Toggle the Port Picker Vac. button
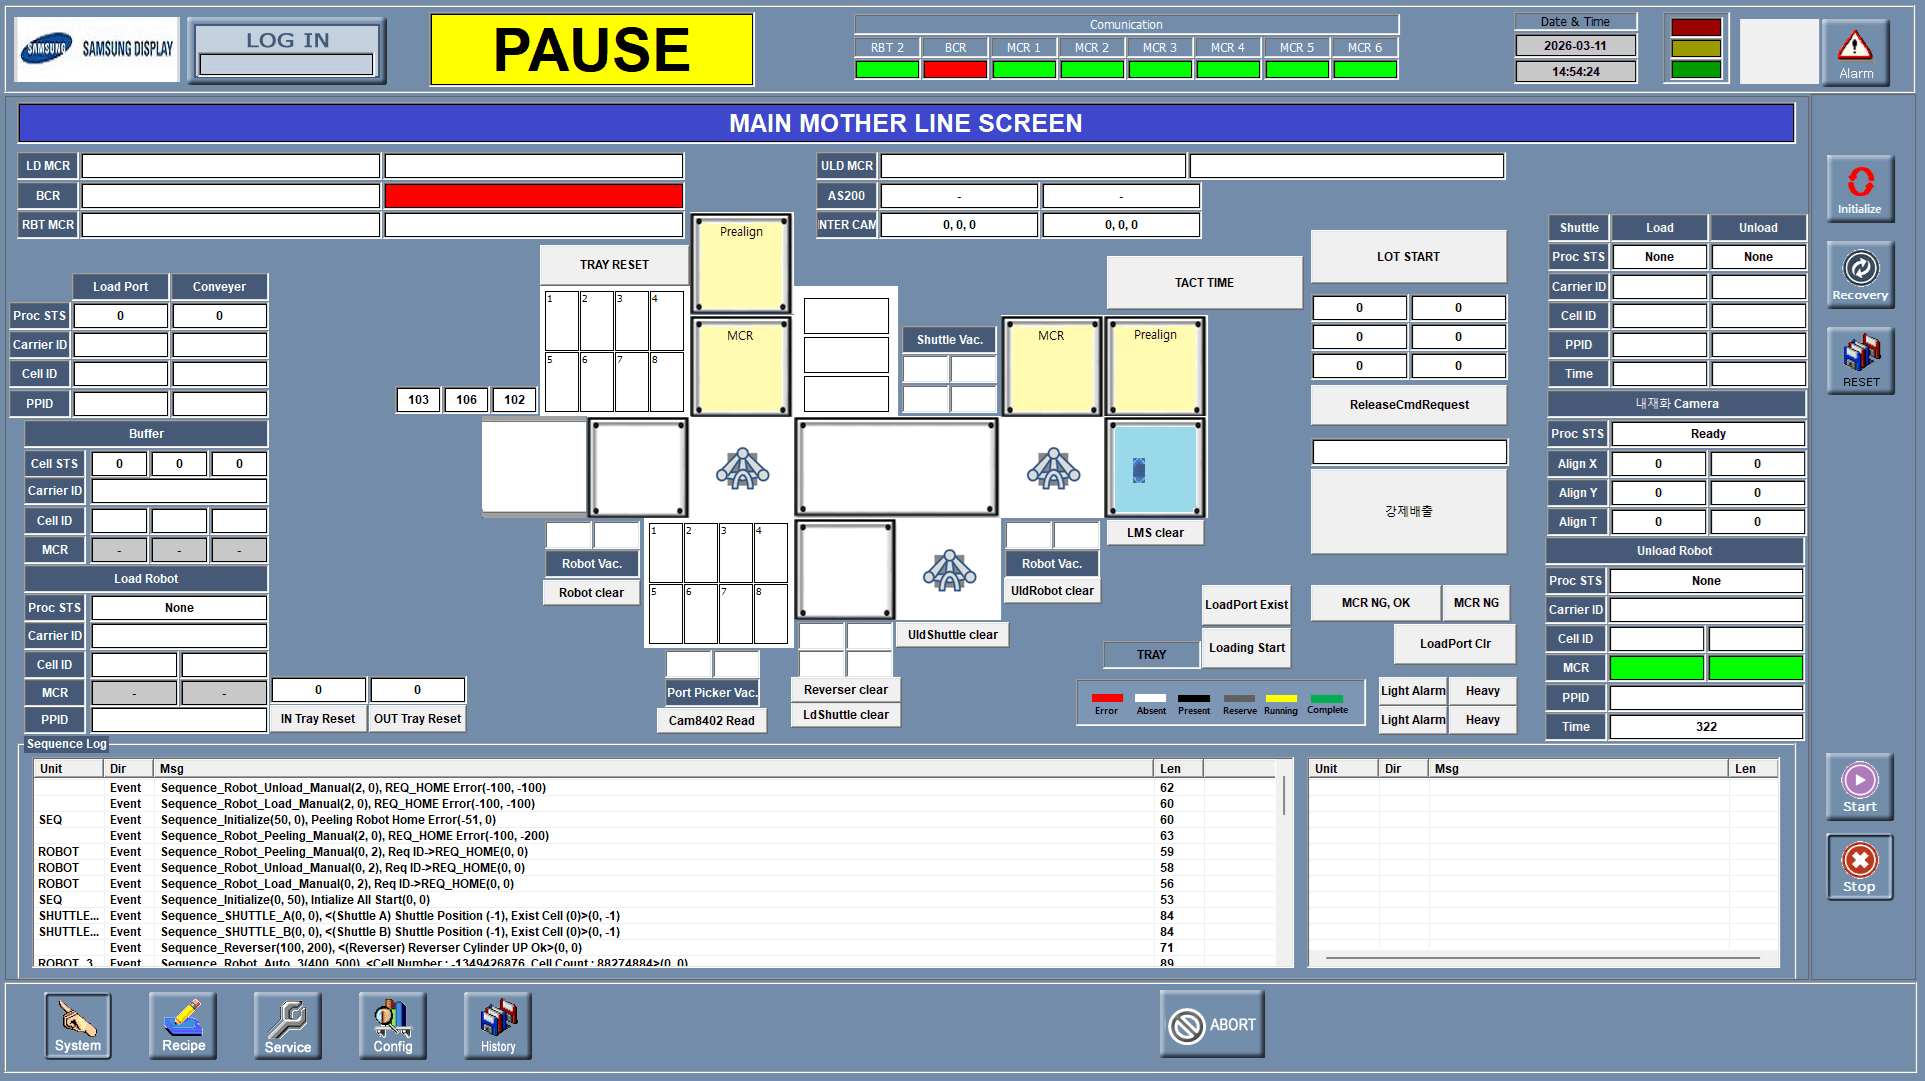Image resolution: width=1925 pixels, height=1081 pixels. tap(712, 692)
